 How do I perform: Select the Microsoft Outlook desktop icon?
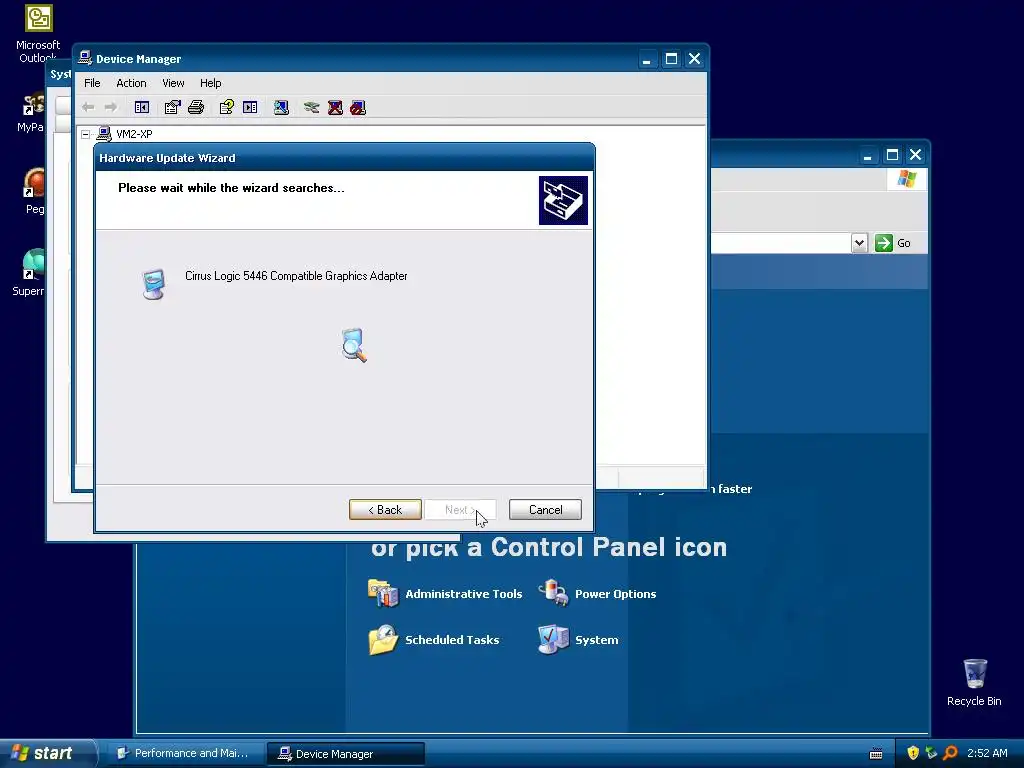[38, 33]
